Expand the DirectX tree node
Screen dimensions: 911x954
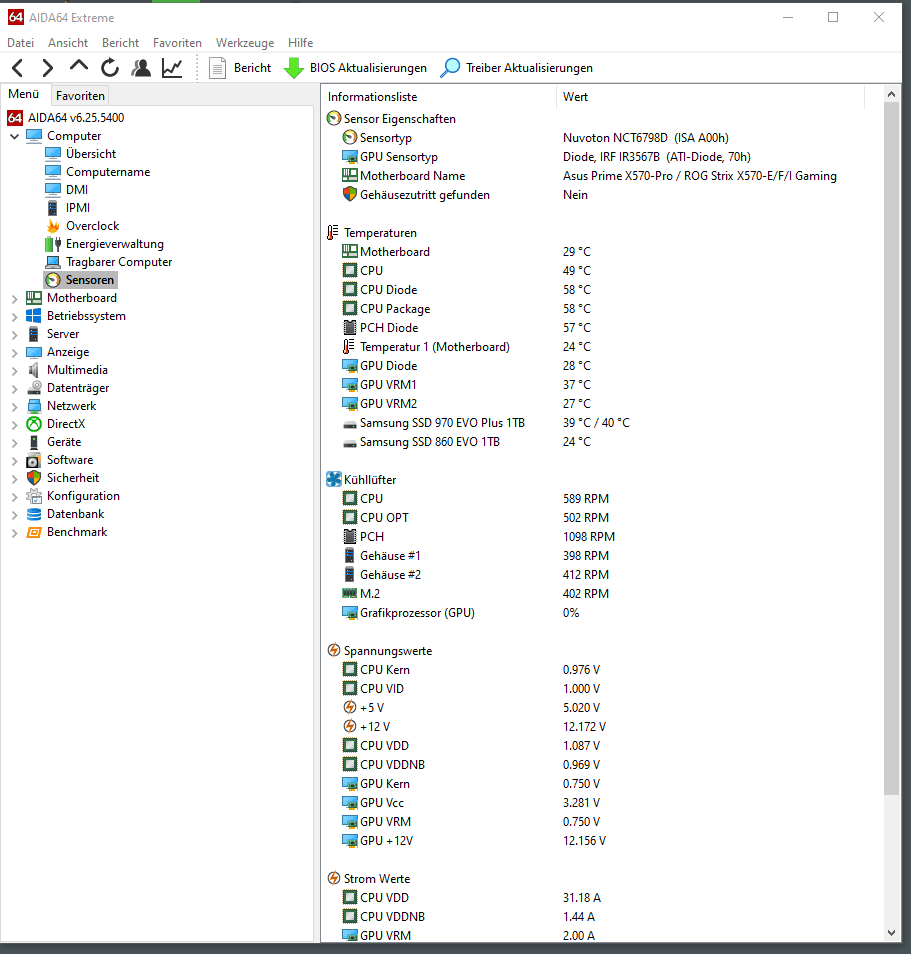(x=15, y=425)
